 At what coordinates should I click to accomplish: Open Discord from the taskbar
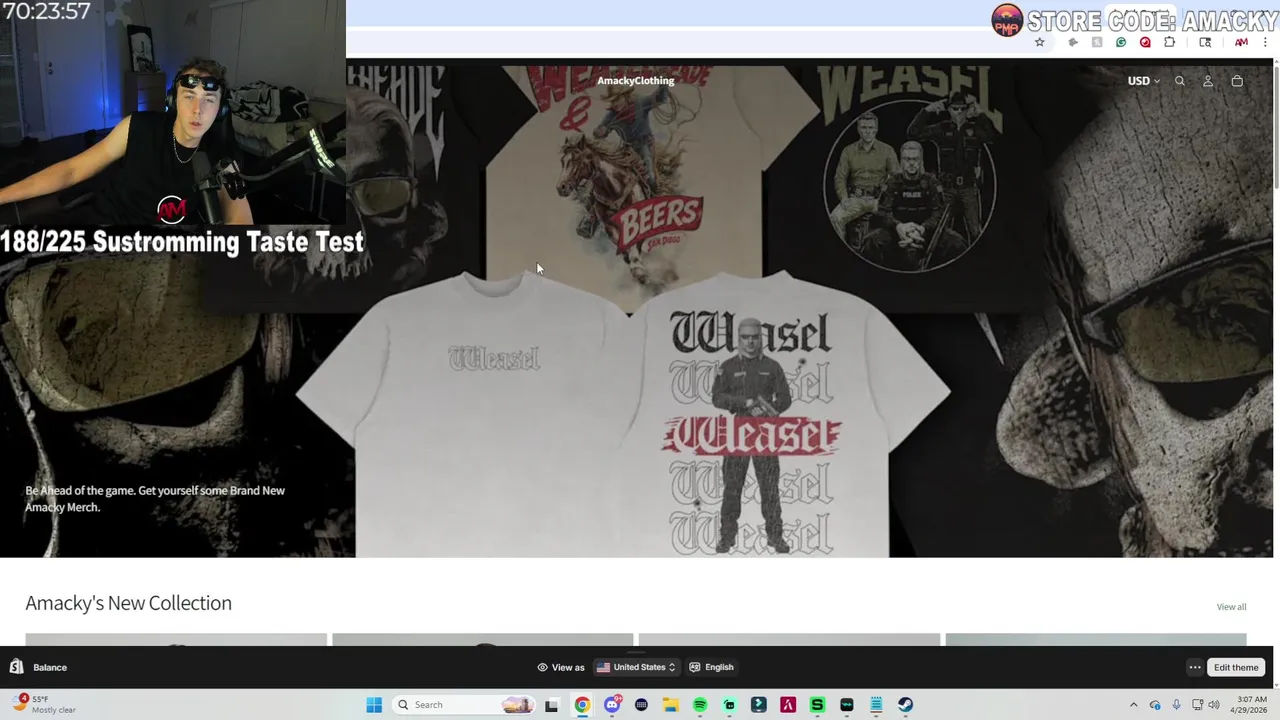[612, 705]
